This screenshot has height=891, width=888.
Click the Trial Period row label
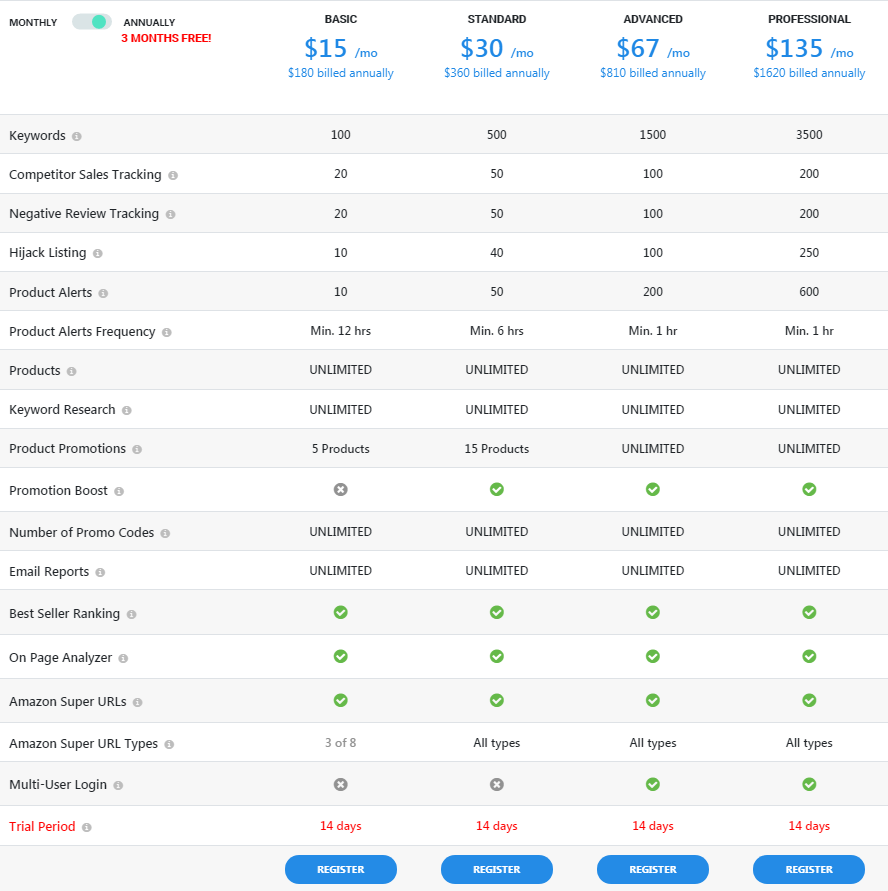(42, 827)
